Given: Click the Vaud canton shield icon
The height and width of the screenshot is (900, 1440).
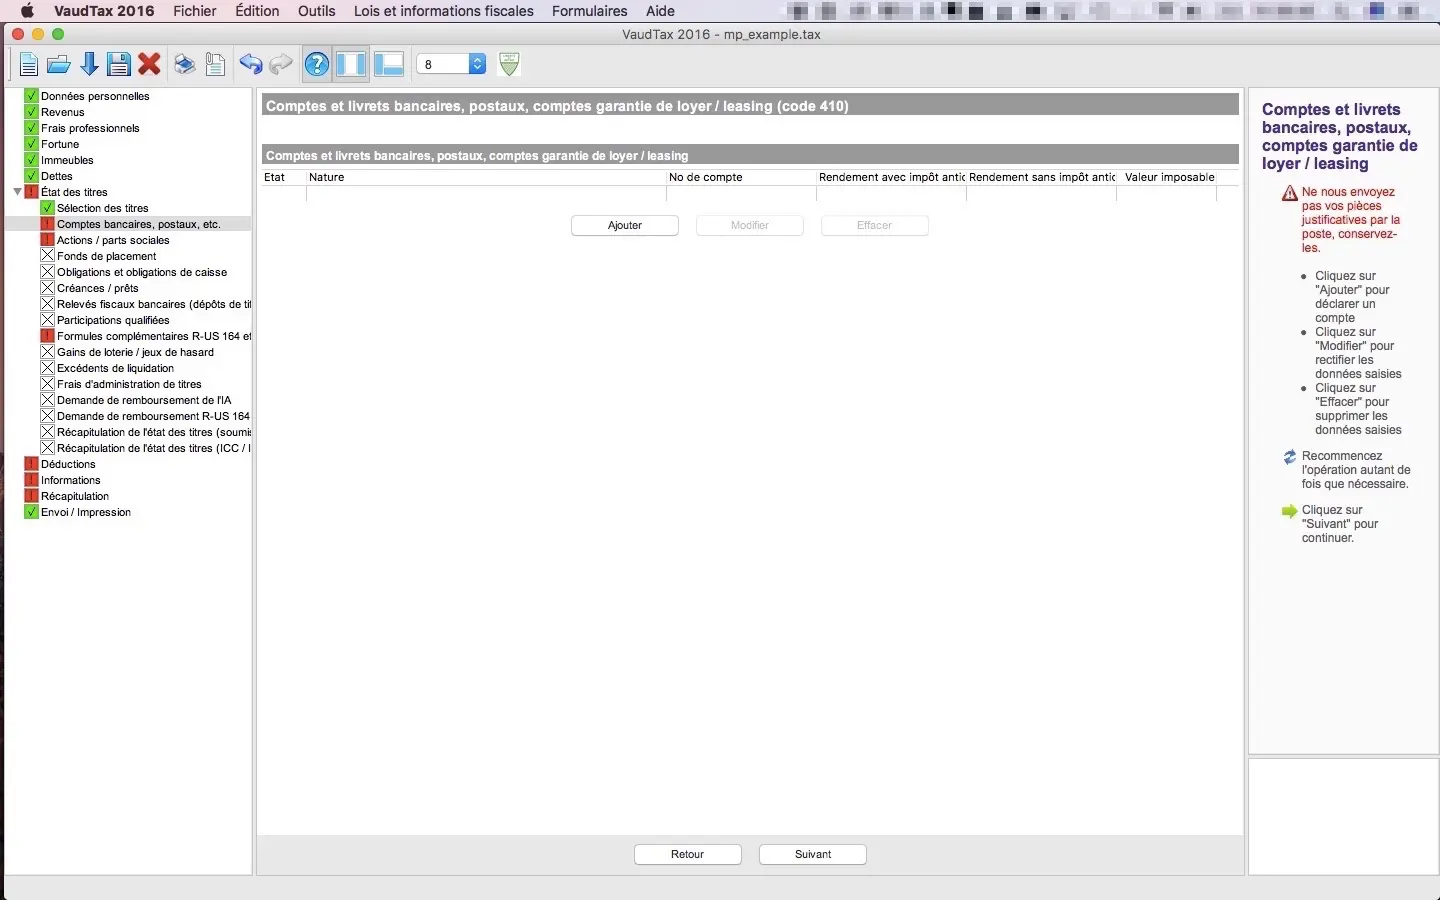Looking at the screenshot, I should [509, 64].
